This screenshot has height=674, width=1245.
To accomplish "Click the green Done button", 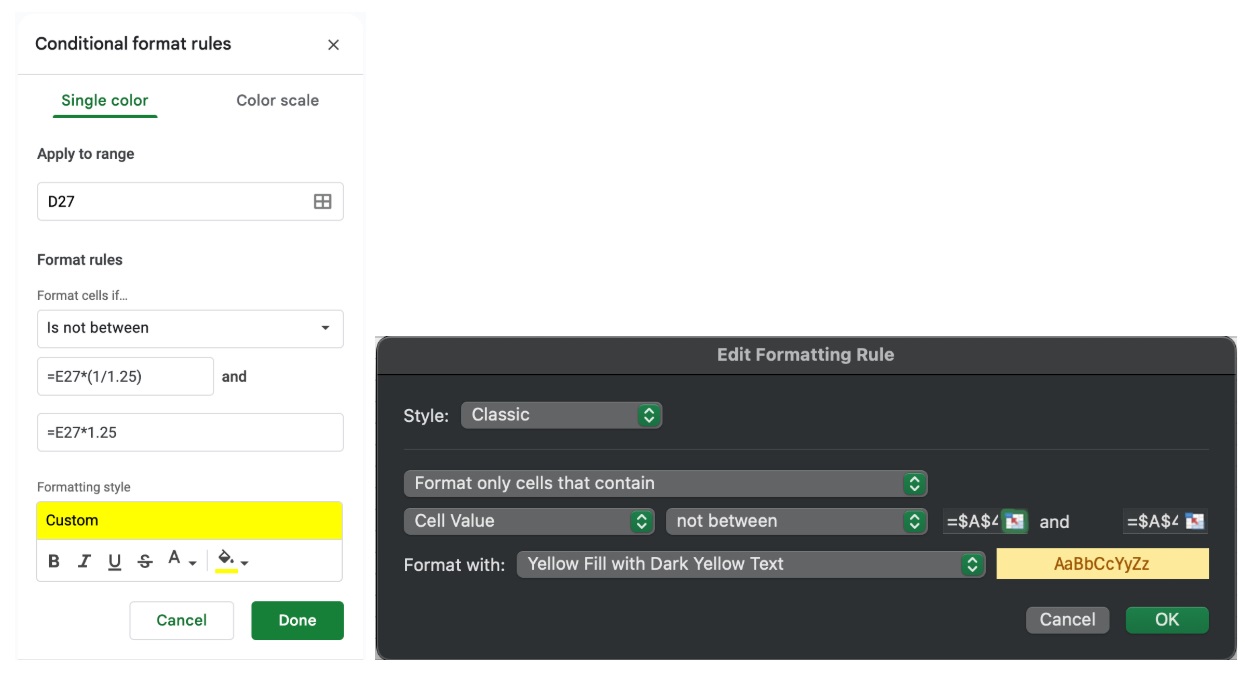I will (x=297, y=620).
